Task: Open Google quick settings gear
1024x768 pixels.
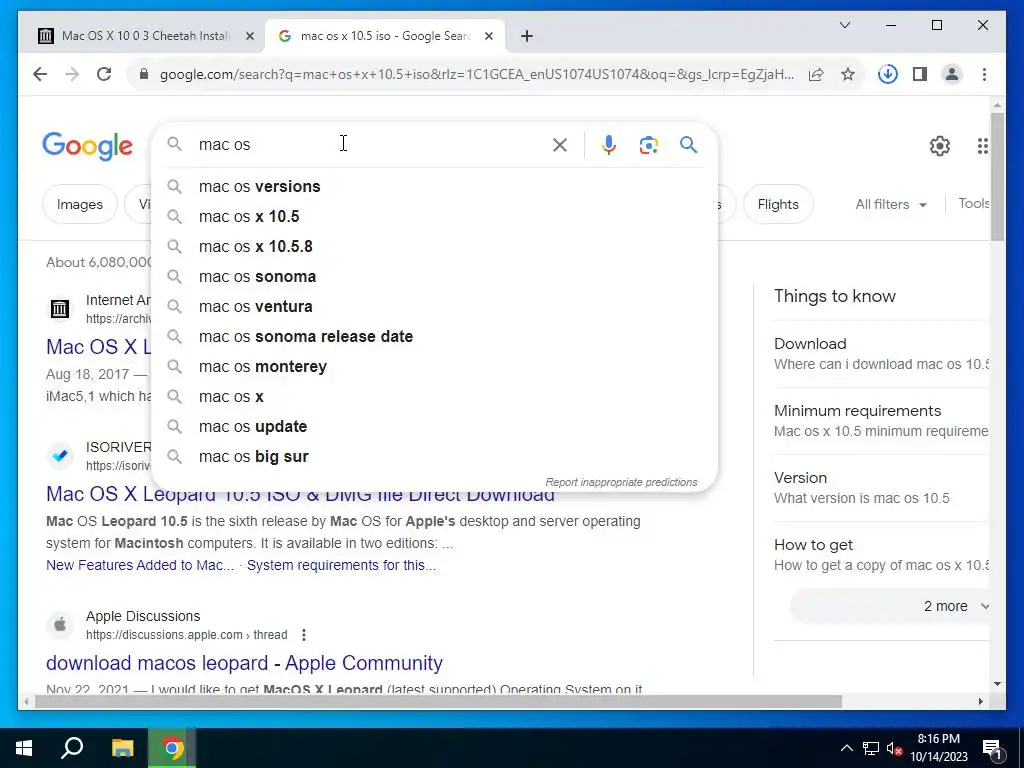Action: (940, 146)
